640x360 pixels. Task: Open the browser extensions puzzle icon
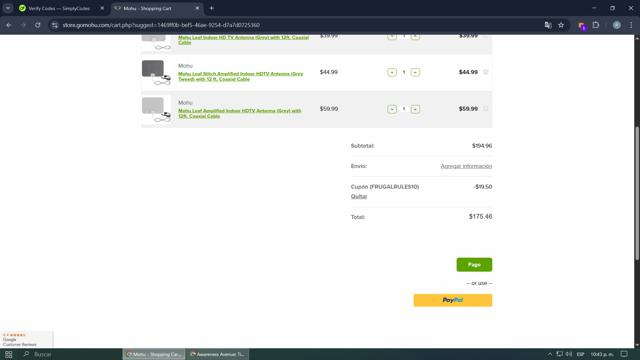[x=596, y=25]
